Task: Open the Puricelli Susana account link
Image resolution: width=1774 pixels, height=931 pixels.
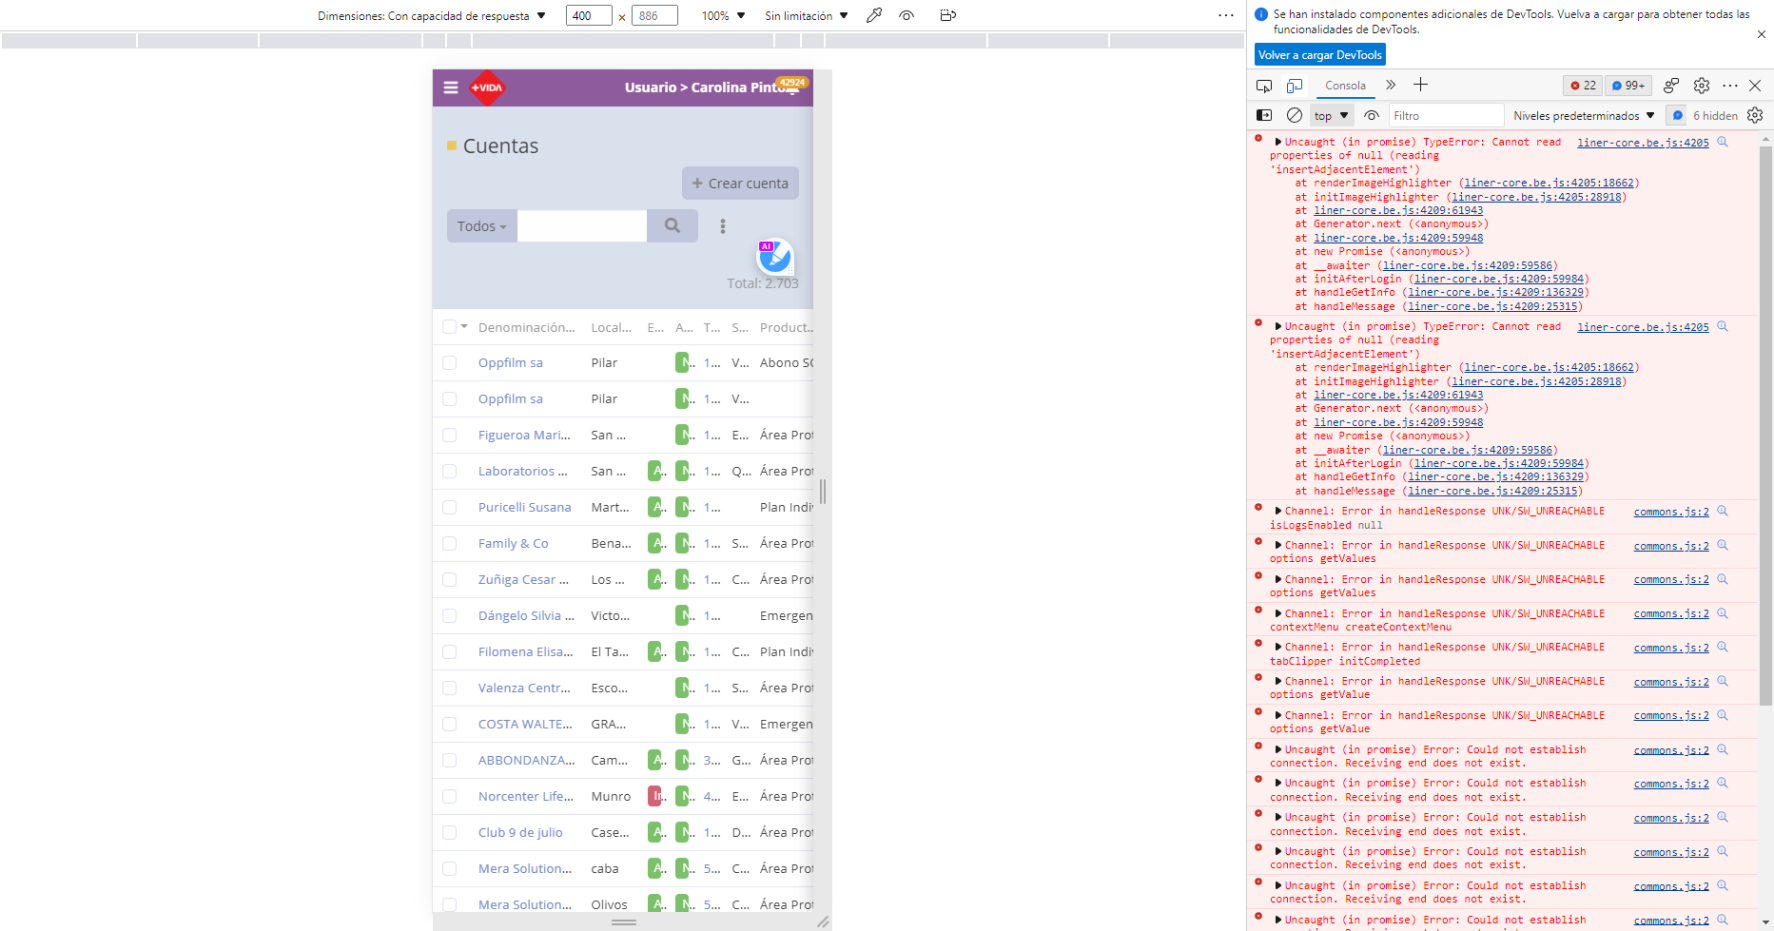Action: tap(524, 507)
